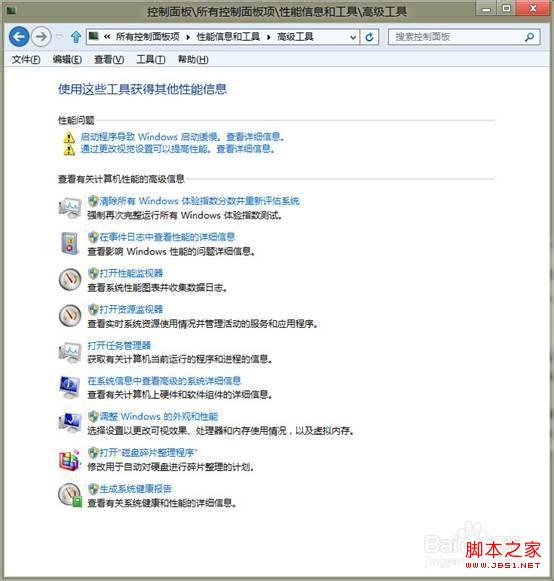
Task: Click the search magnifier icon
Action: point(530,37)
